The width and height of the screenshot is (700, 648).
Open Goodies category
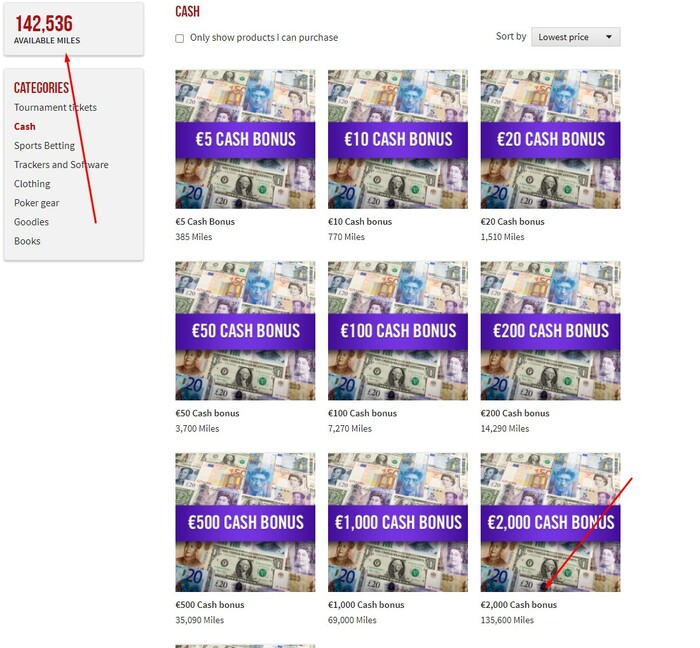(x=31, y=222)
